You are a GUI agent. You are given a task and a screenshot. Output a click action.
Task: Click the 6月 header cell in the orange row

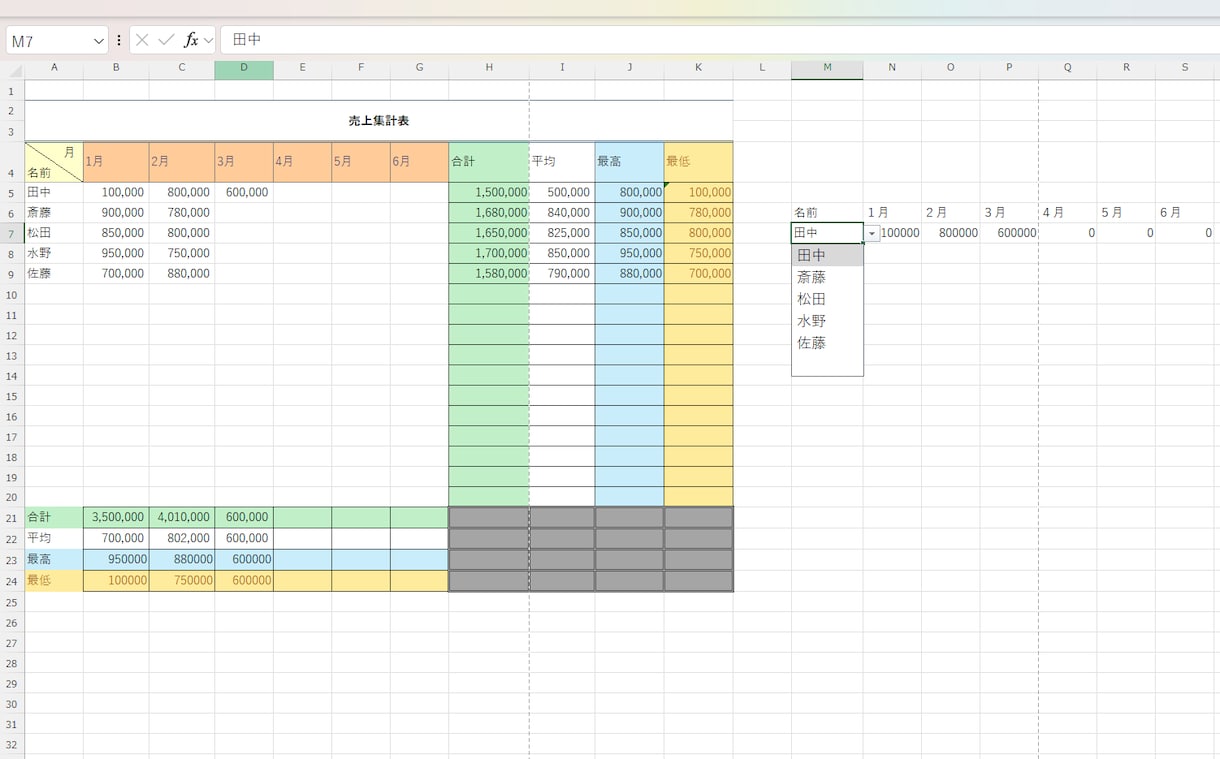tap(420, 161)
